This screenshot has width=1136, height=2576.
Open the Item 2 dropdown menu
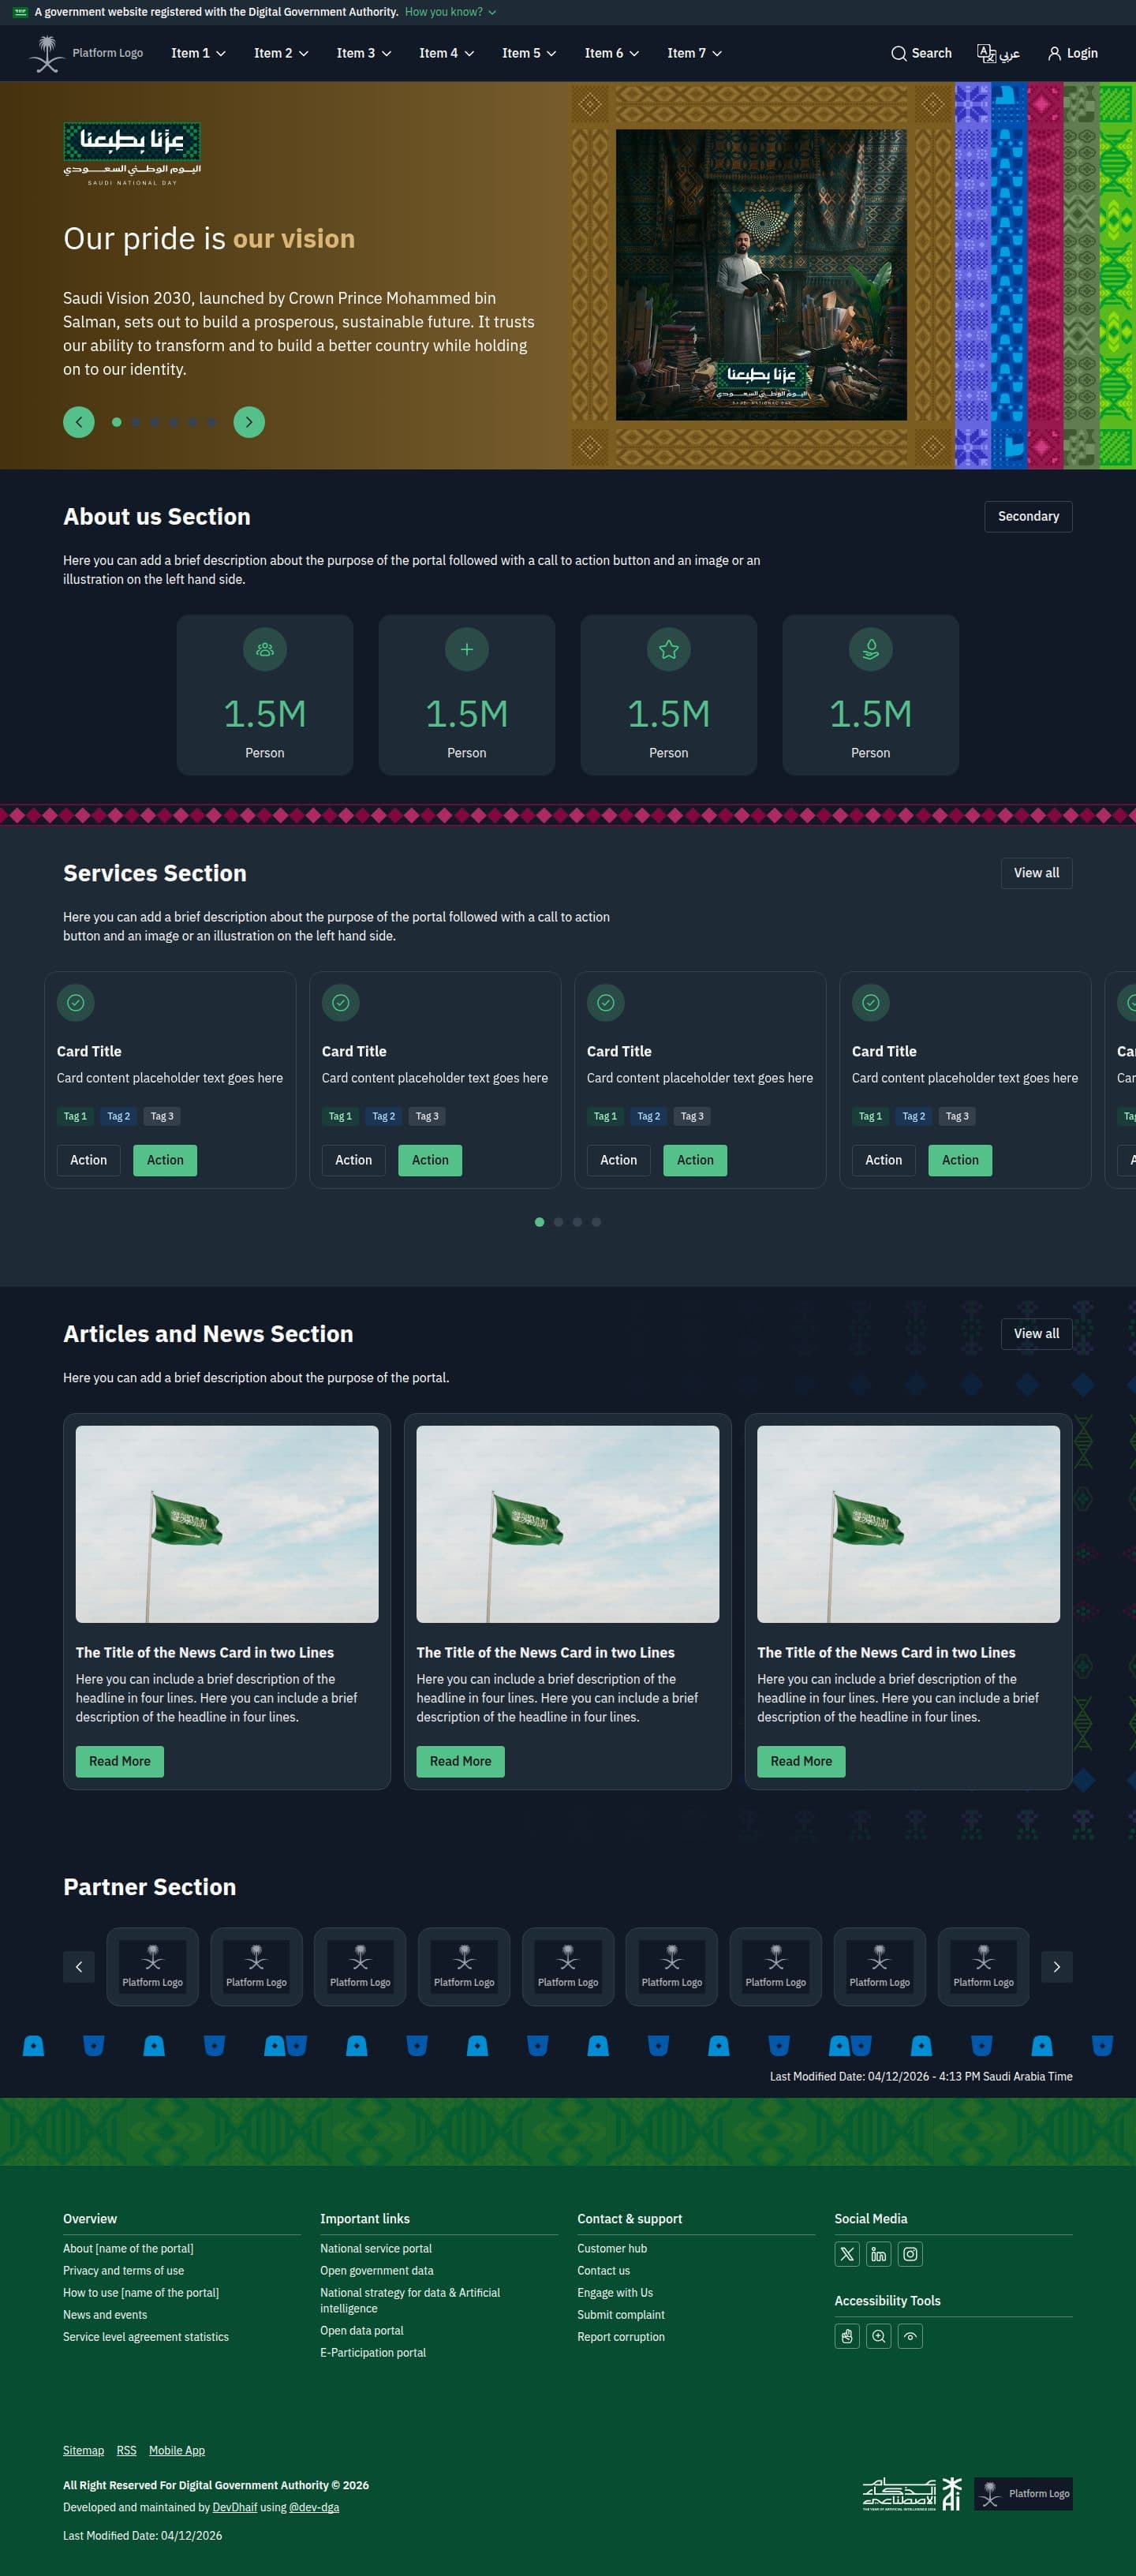point(281,53)
